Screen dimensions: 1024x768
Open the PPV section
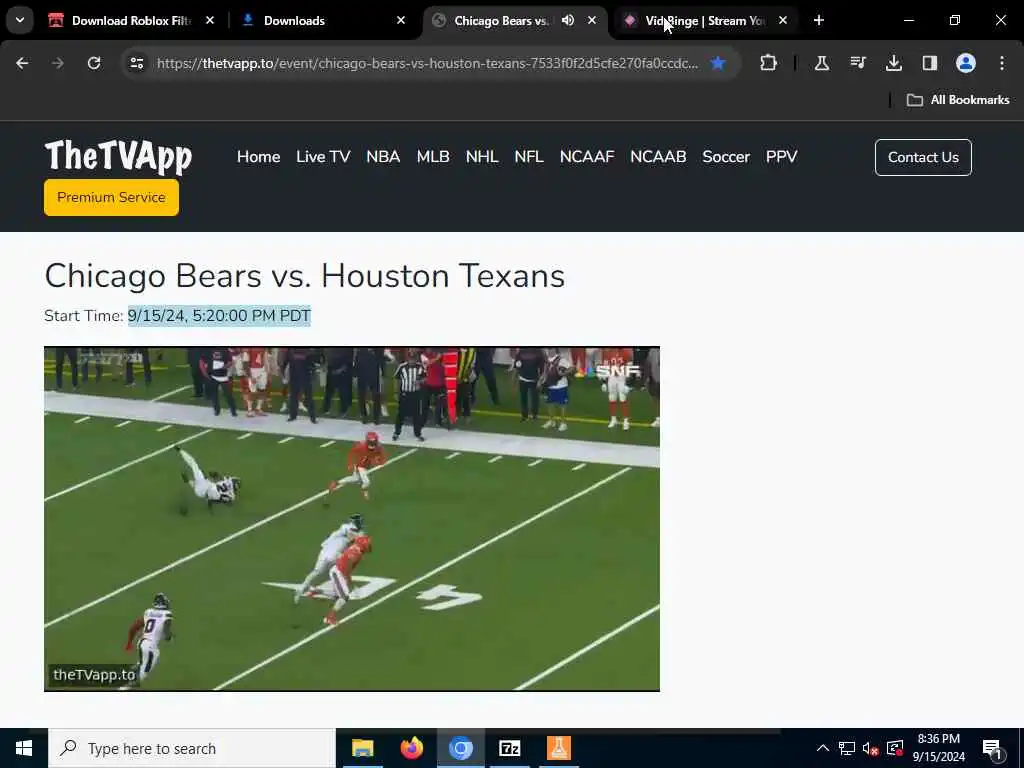(x=781, y=157)
